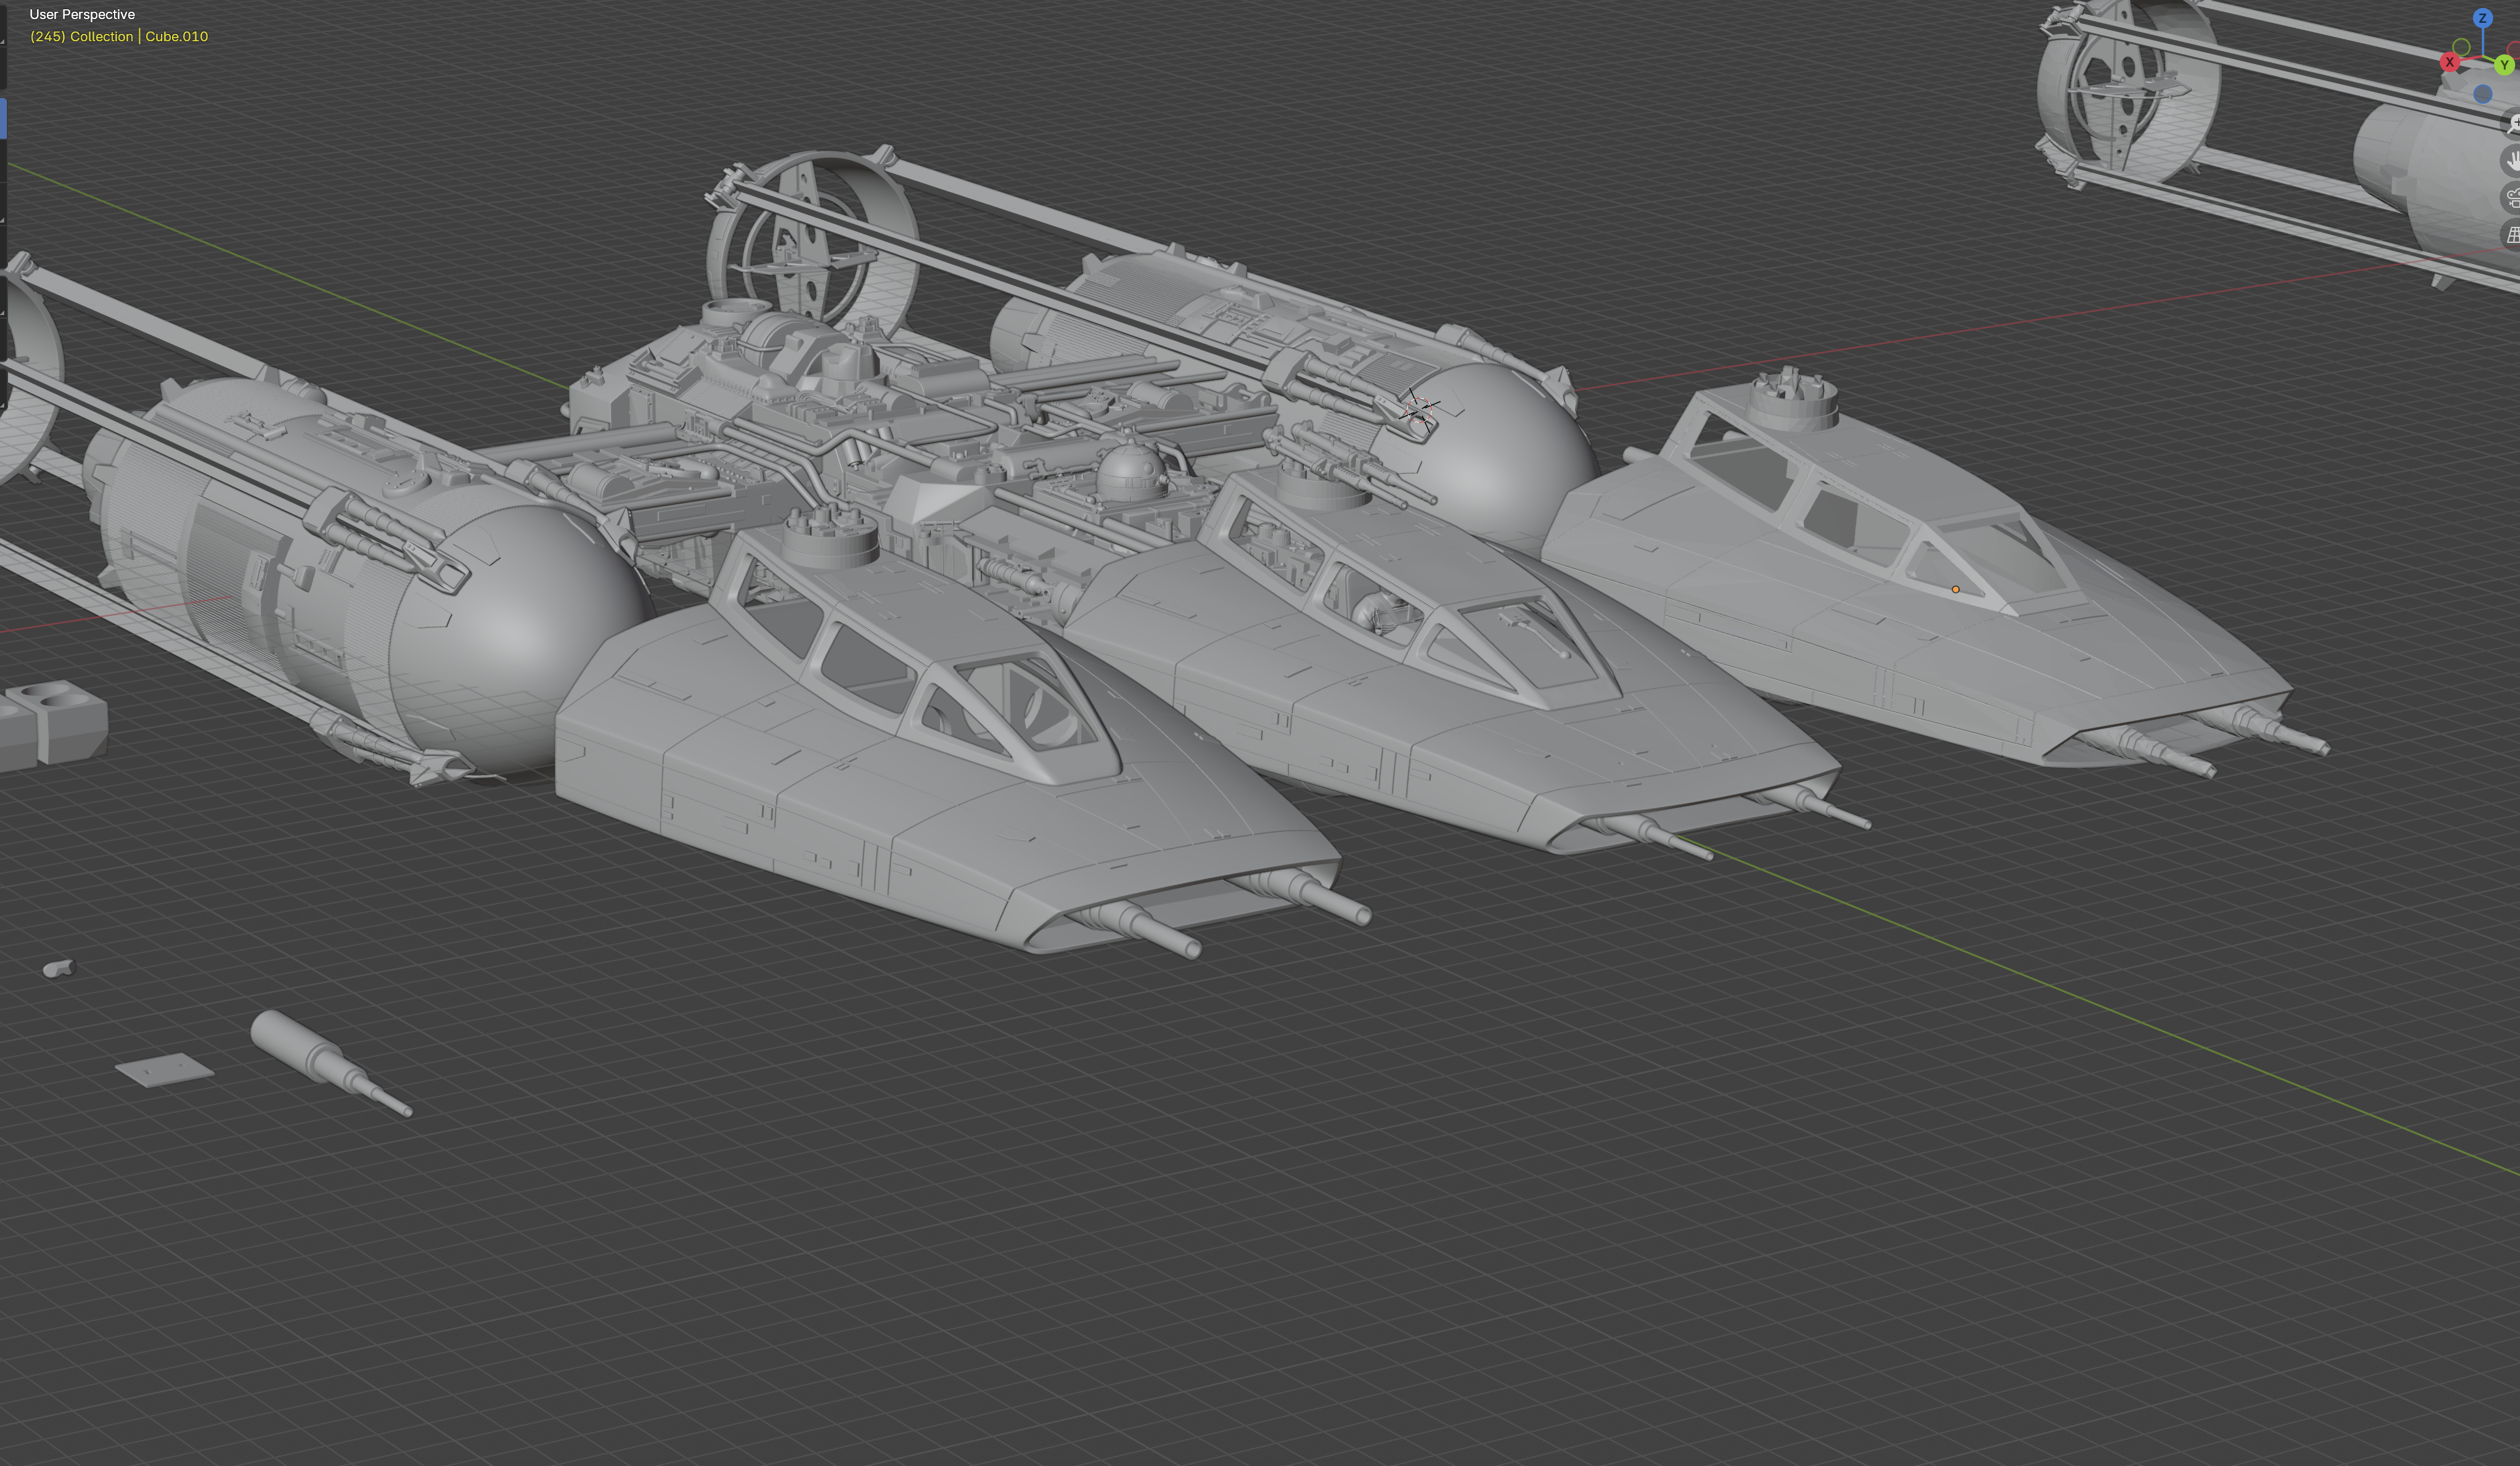The width and height of the screenshot is (2520, 1466).
Task: Click the red X axis gizmo ball
Action: 2450,62
